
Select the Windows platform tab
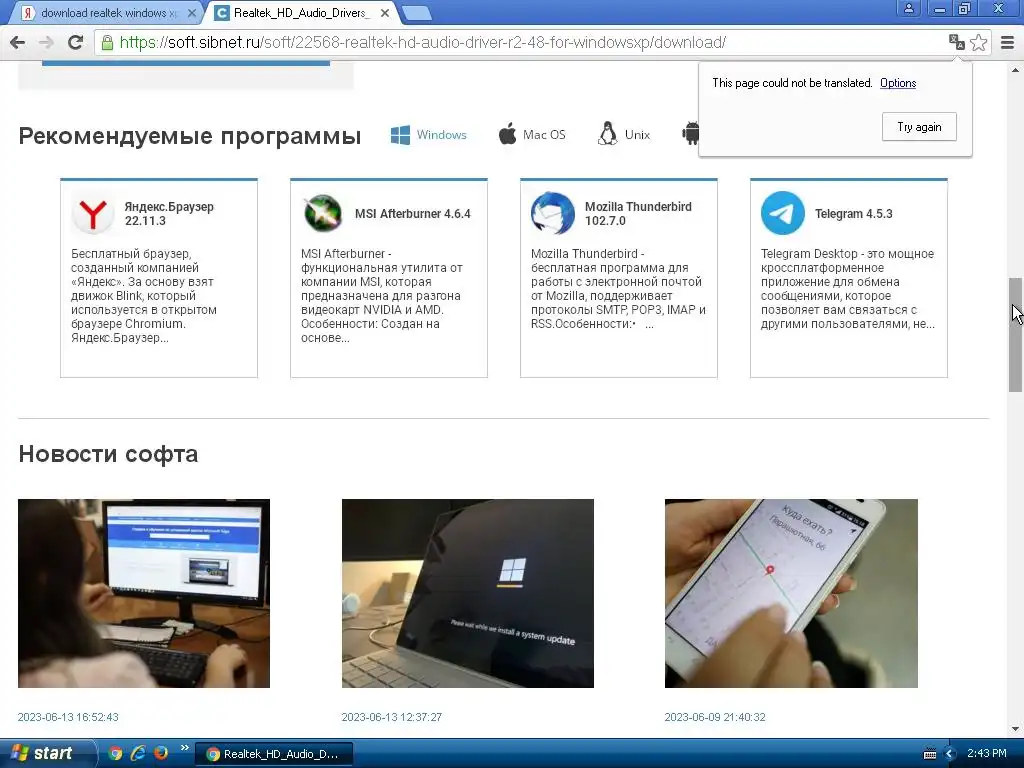pos(428,135)
